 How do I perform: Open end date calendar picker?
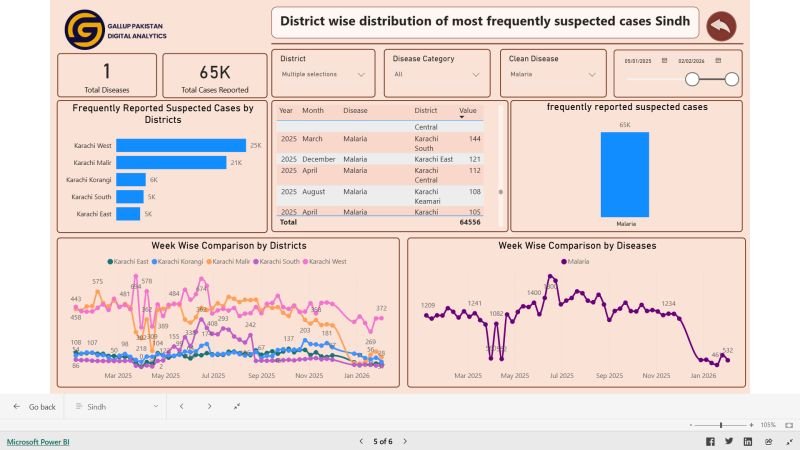pyautogui.click(x=690, y=62)
